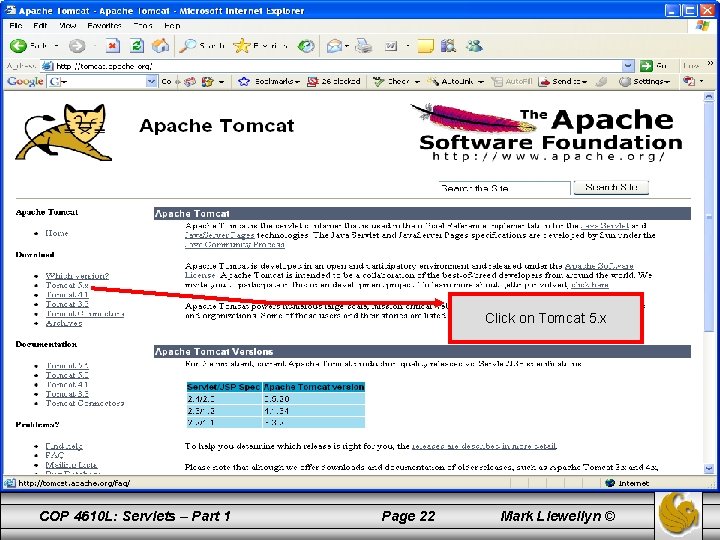720x540 pixels.
Task: Click the green Back arrow button
Action: click(18, 45)
